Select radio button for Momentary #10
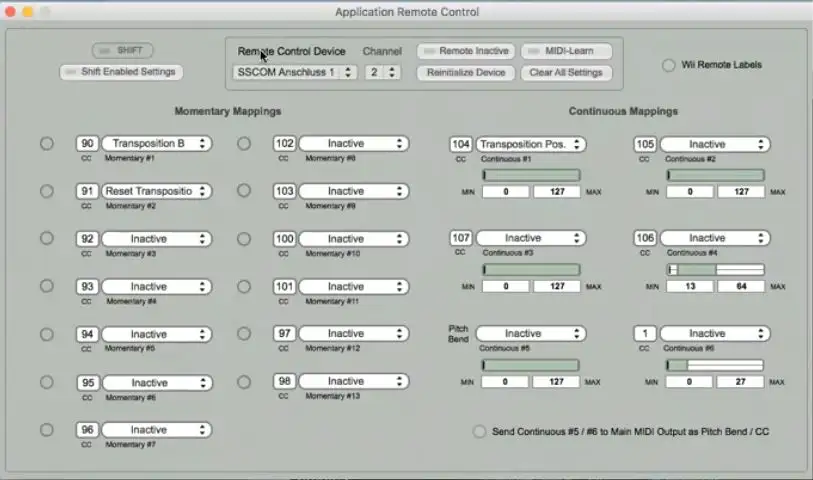This screenshot has height=480, width=813. tap(244, 239)
